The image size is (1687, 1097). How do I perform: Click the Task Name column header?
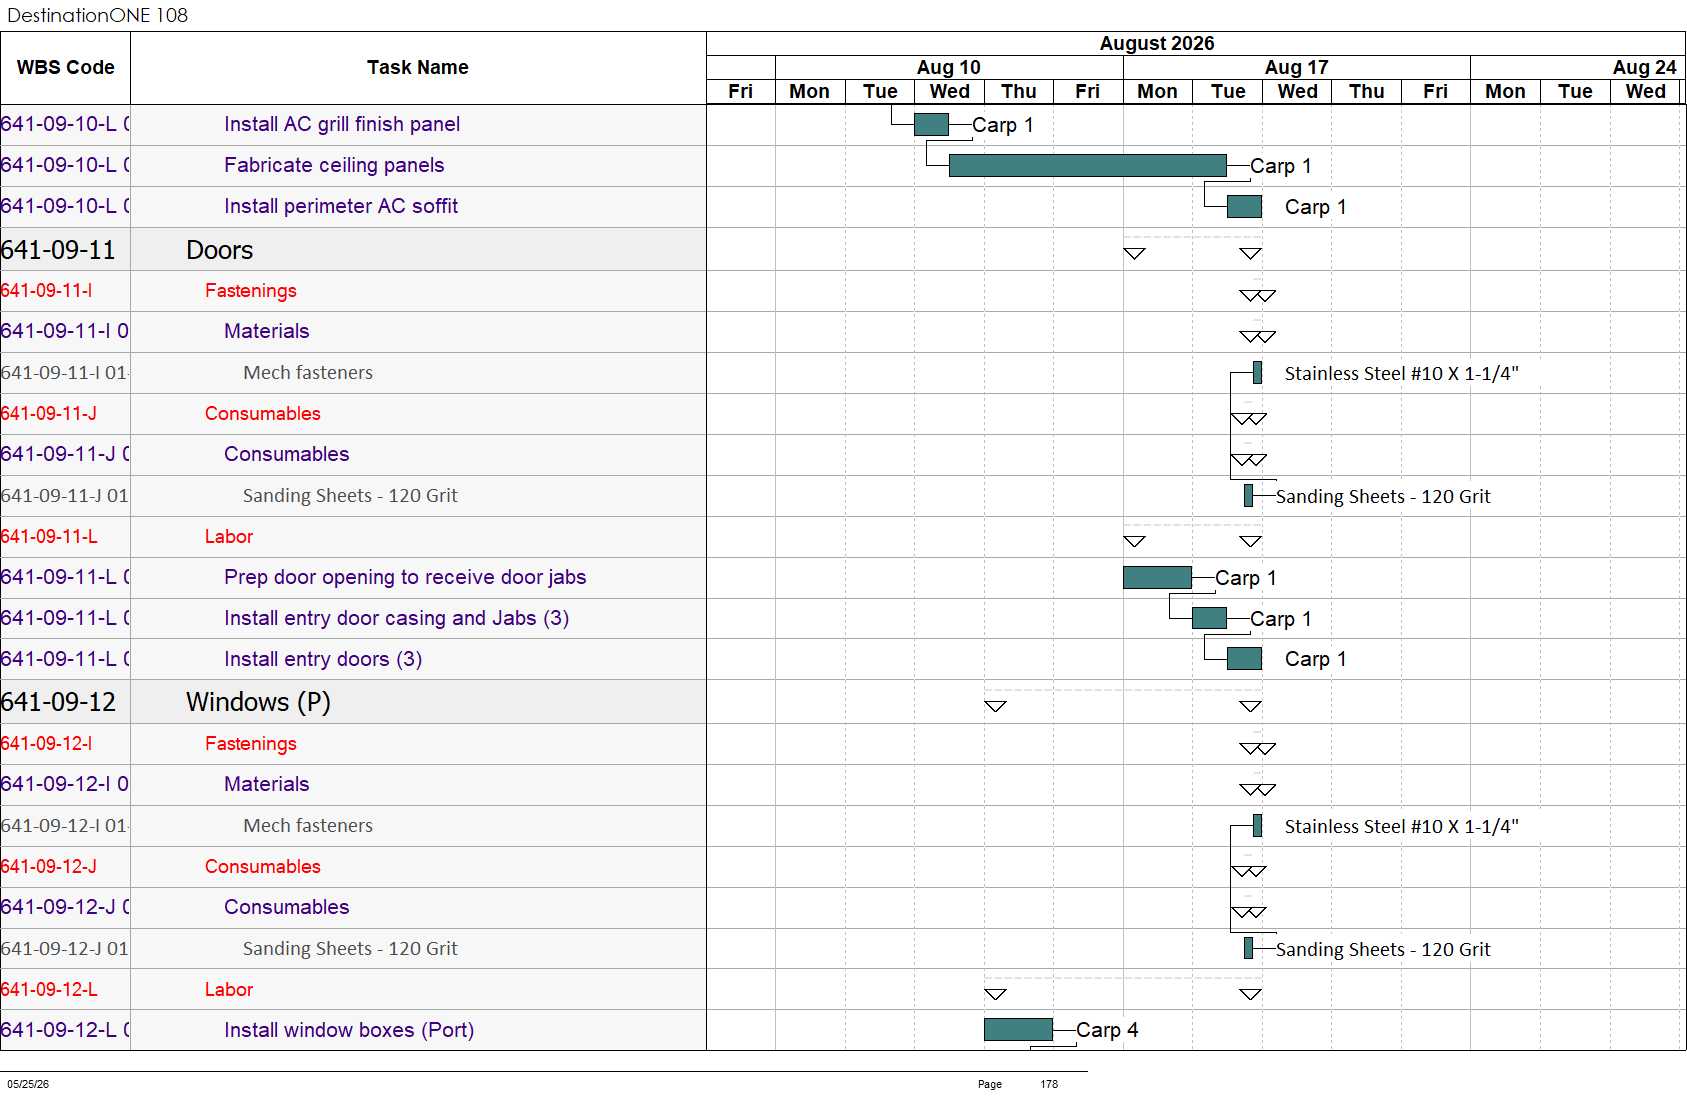[417, 67]
